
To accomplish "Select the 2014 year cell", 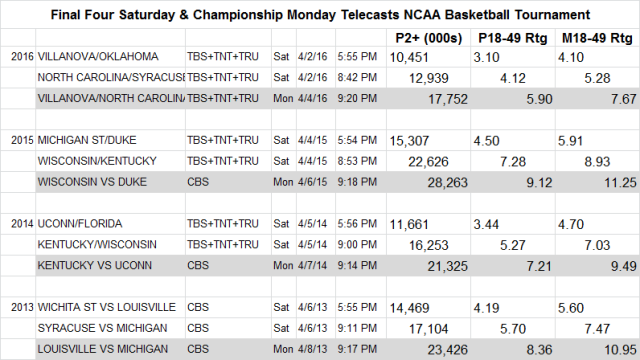I will pos(18,224).
